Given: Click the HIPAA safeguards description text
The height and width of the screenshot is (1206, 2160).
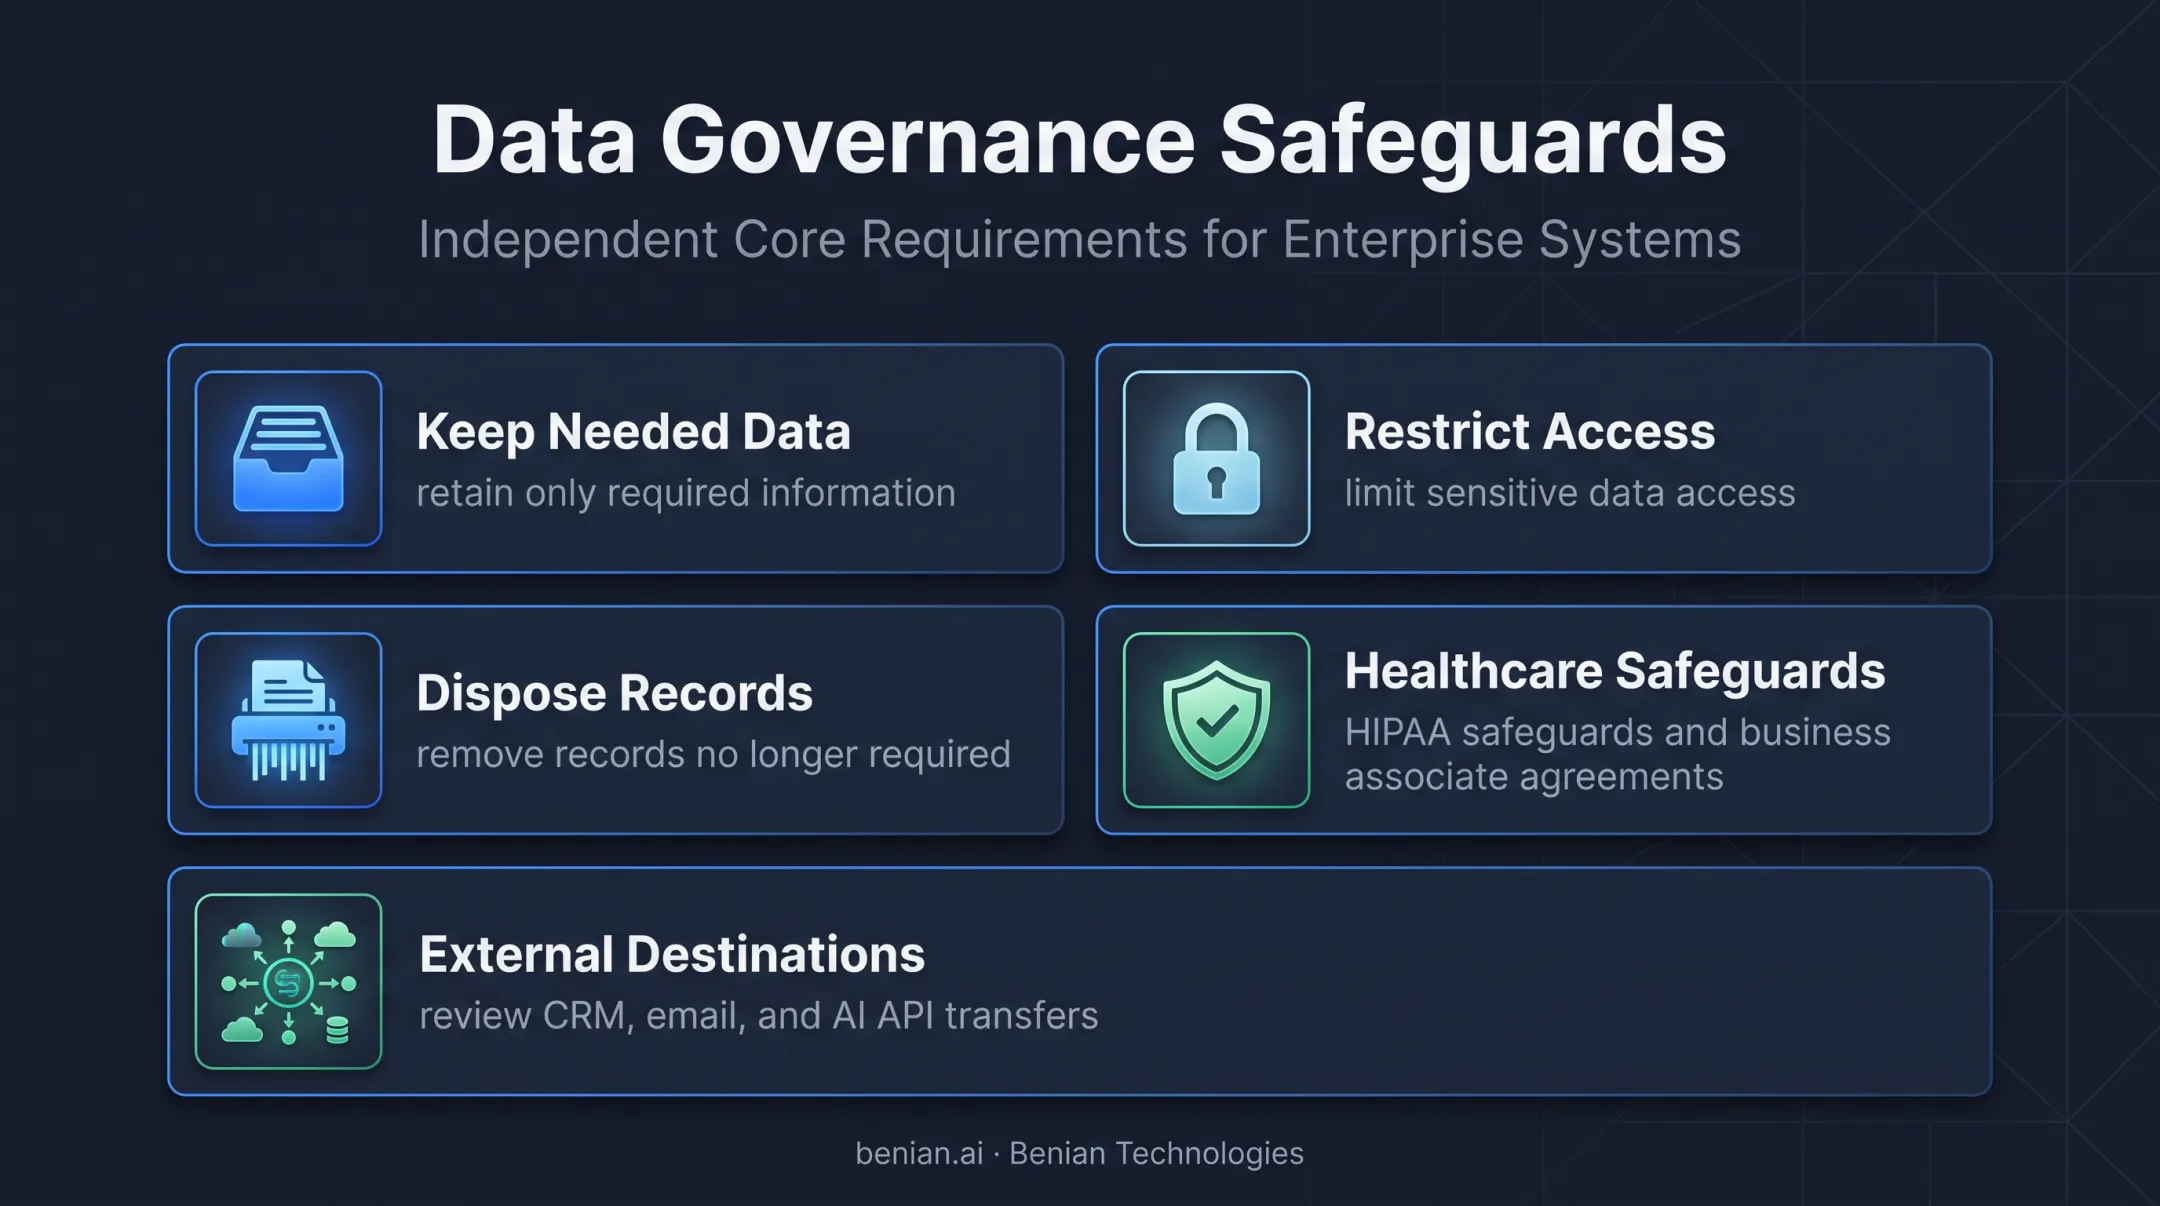Looking at the screenshot, I should [1617, 754].
